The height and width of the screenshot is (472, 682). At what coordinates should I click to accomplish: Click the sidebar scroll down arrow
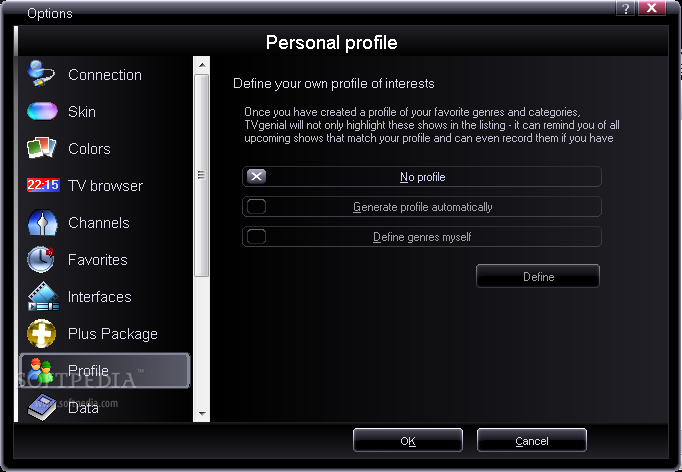(x=202, y=414)
